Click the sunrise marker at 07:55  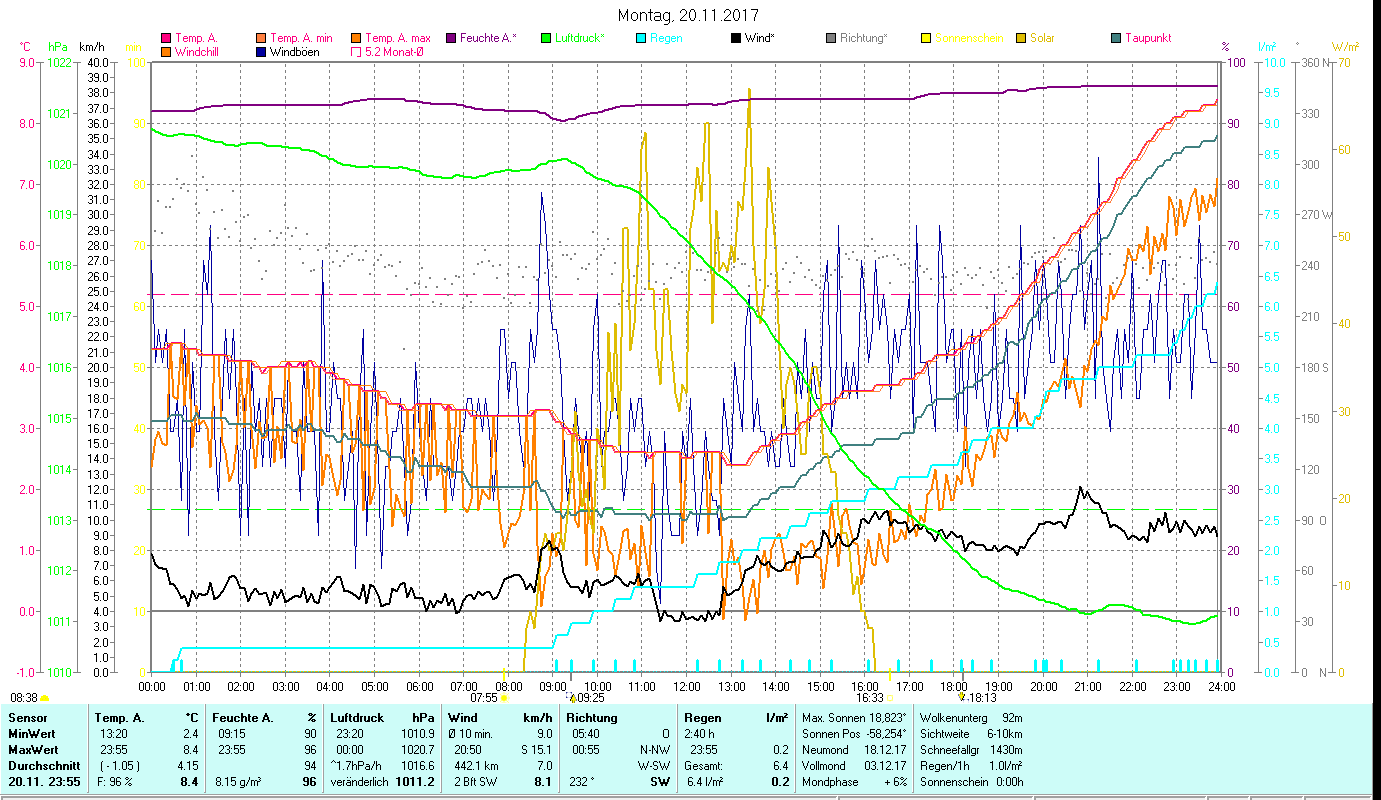tap(504, 698)
